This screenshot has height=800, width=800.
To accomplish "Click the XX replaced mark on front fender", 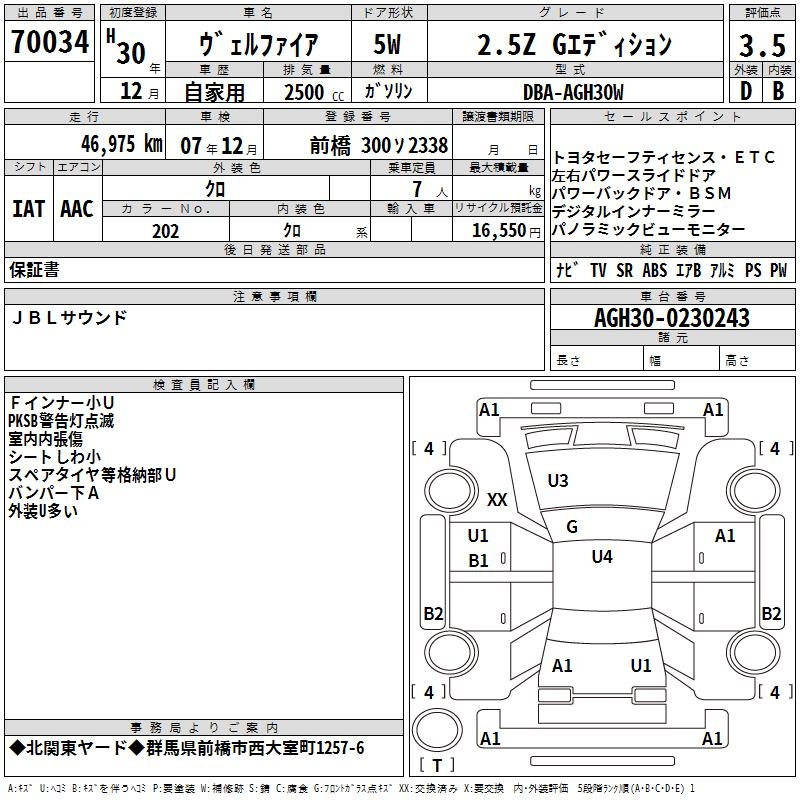I will pyautogui.click(x=497, y=499).
